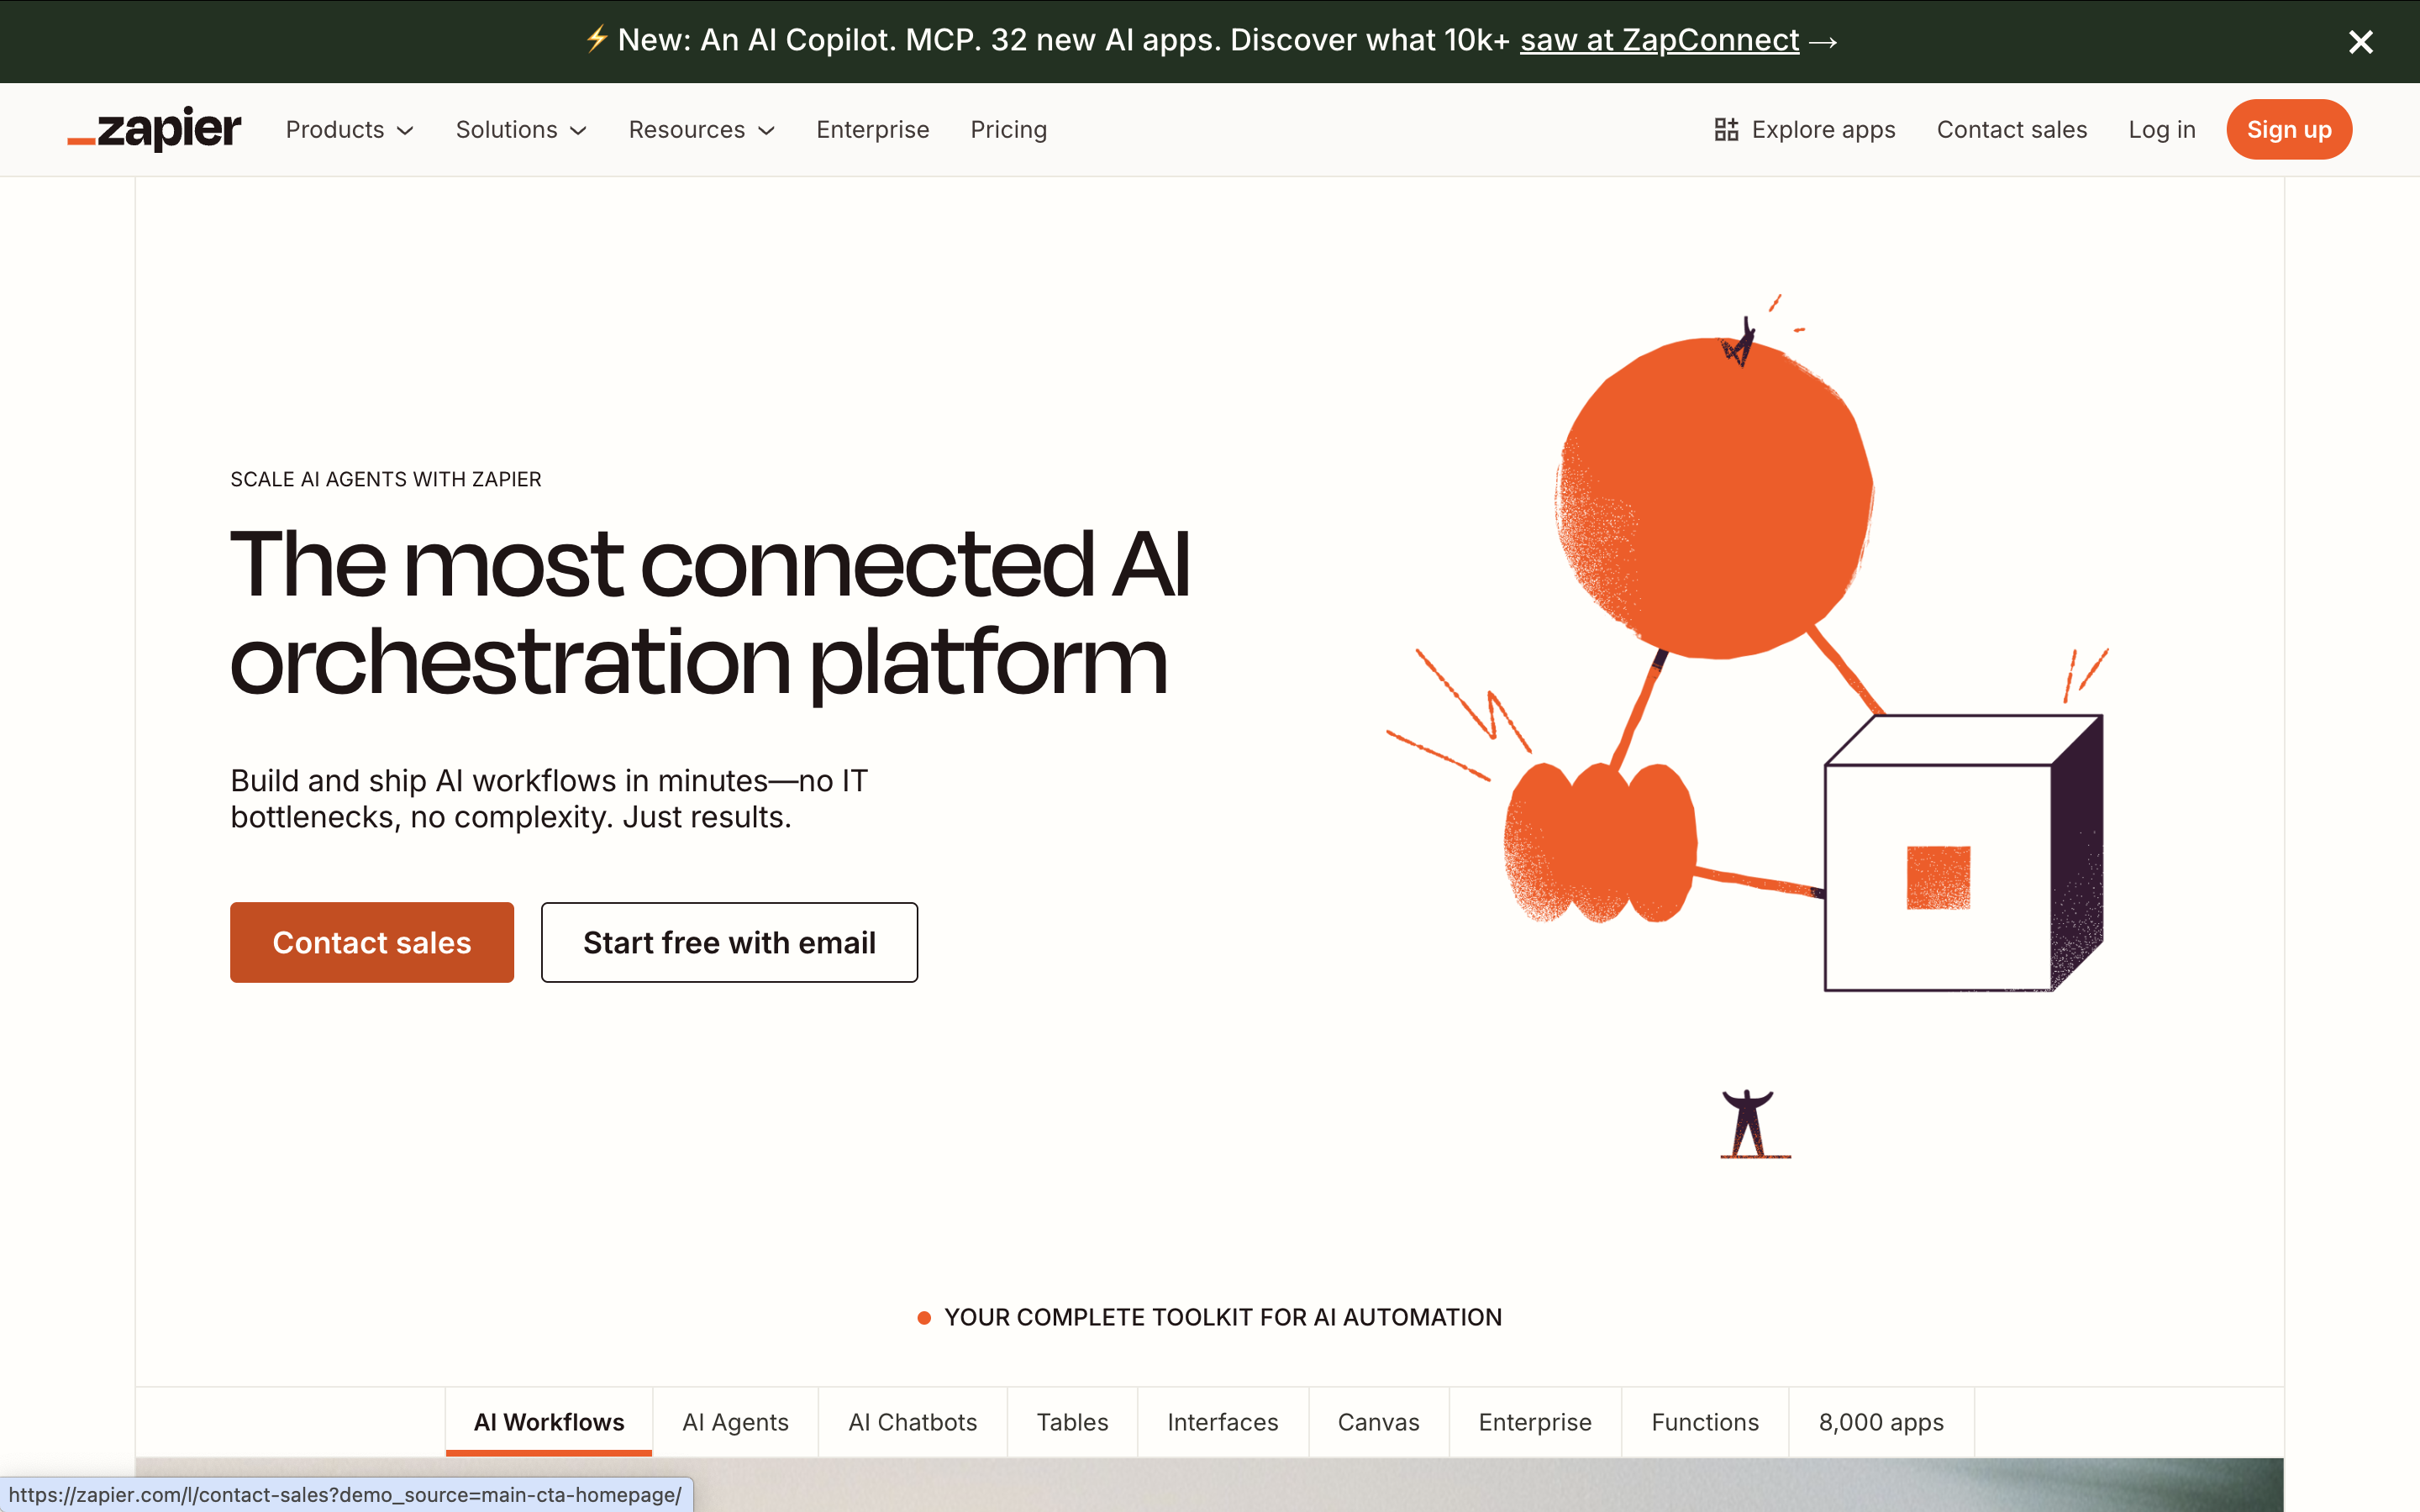Switch to the AI Agents tab
This screenshot has height=1512, width=2420.
pyautogui.click(x=735, y=1422)
